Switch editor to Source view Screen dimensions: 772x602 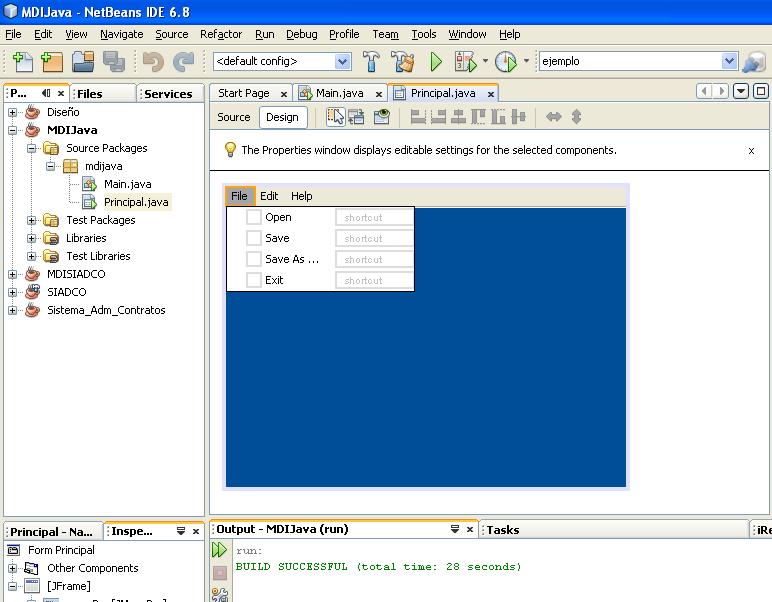pos(234,117)
